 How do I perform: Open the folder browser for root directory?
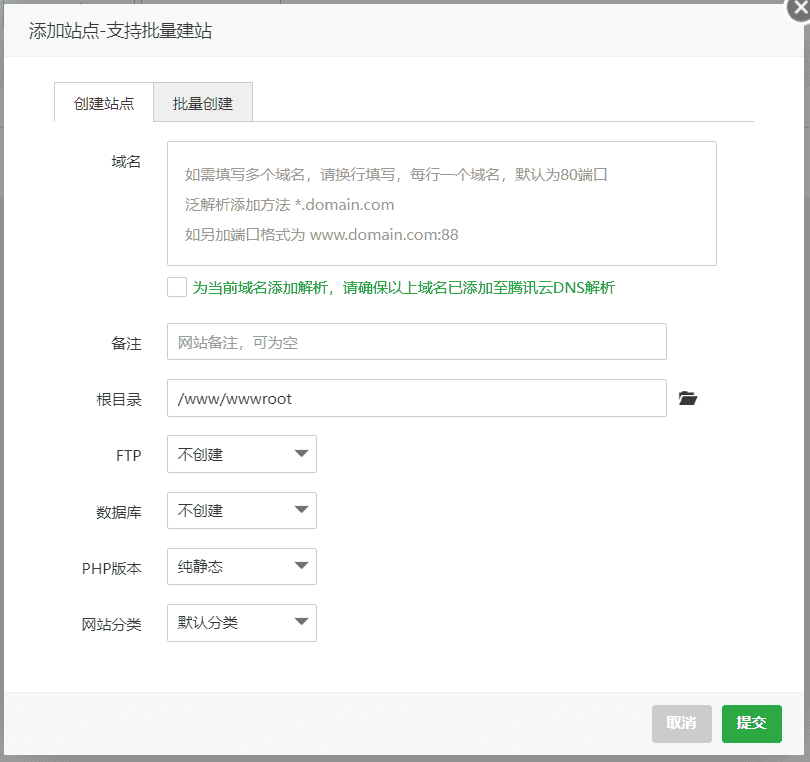pos(687,397)
